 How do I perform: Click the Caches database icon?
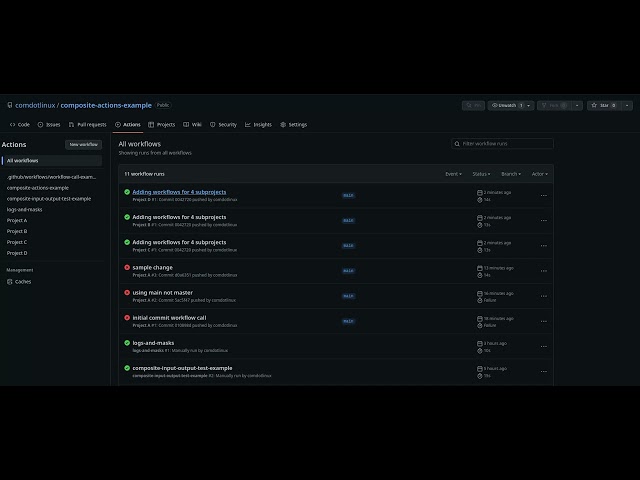(10, 282)
